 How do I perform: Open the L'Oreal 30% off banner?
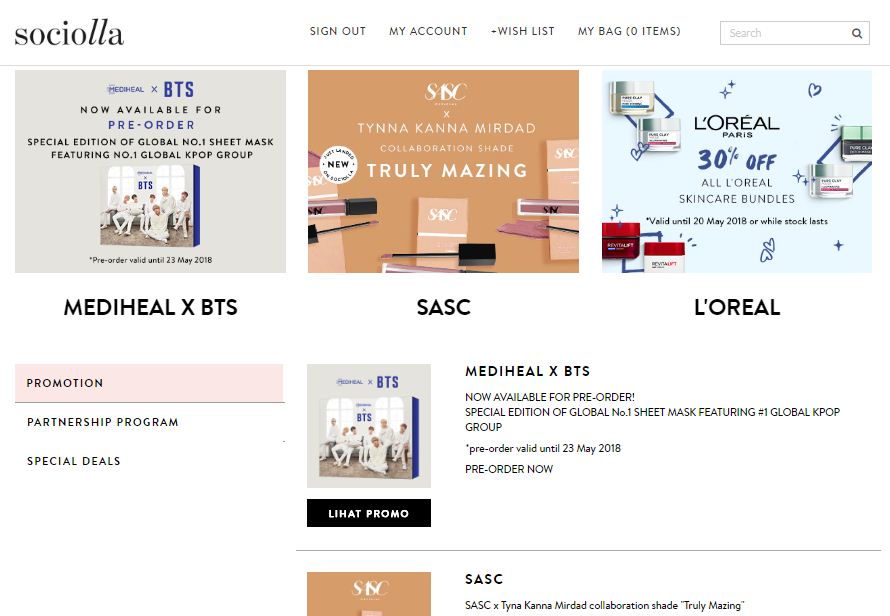(x=737, y=171)
